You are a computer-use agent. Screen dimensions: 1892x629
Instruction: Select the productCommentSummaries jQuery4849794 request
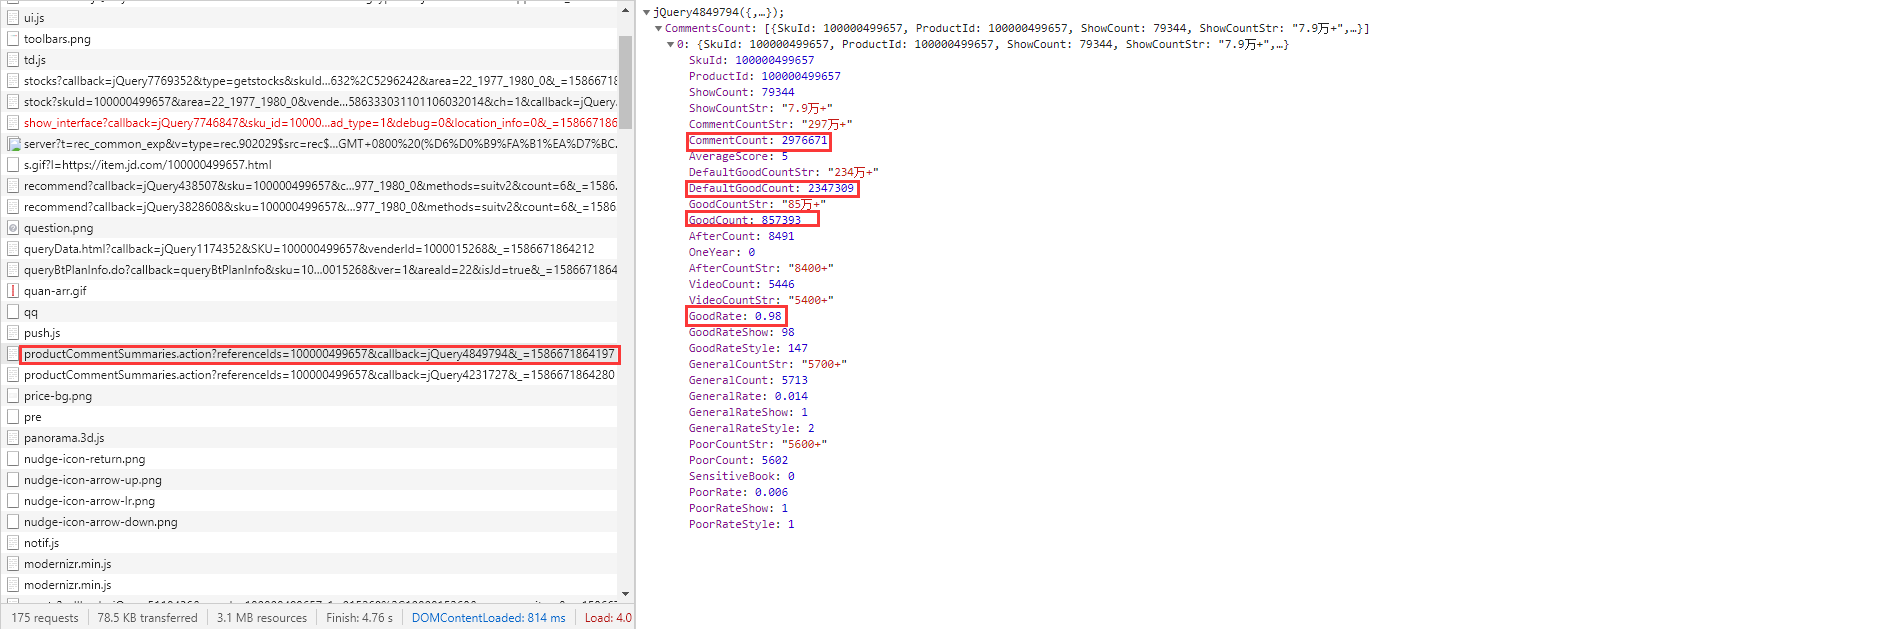319,354
